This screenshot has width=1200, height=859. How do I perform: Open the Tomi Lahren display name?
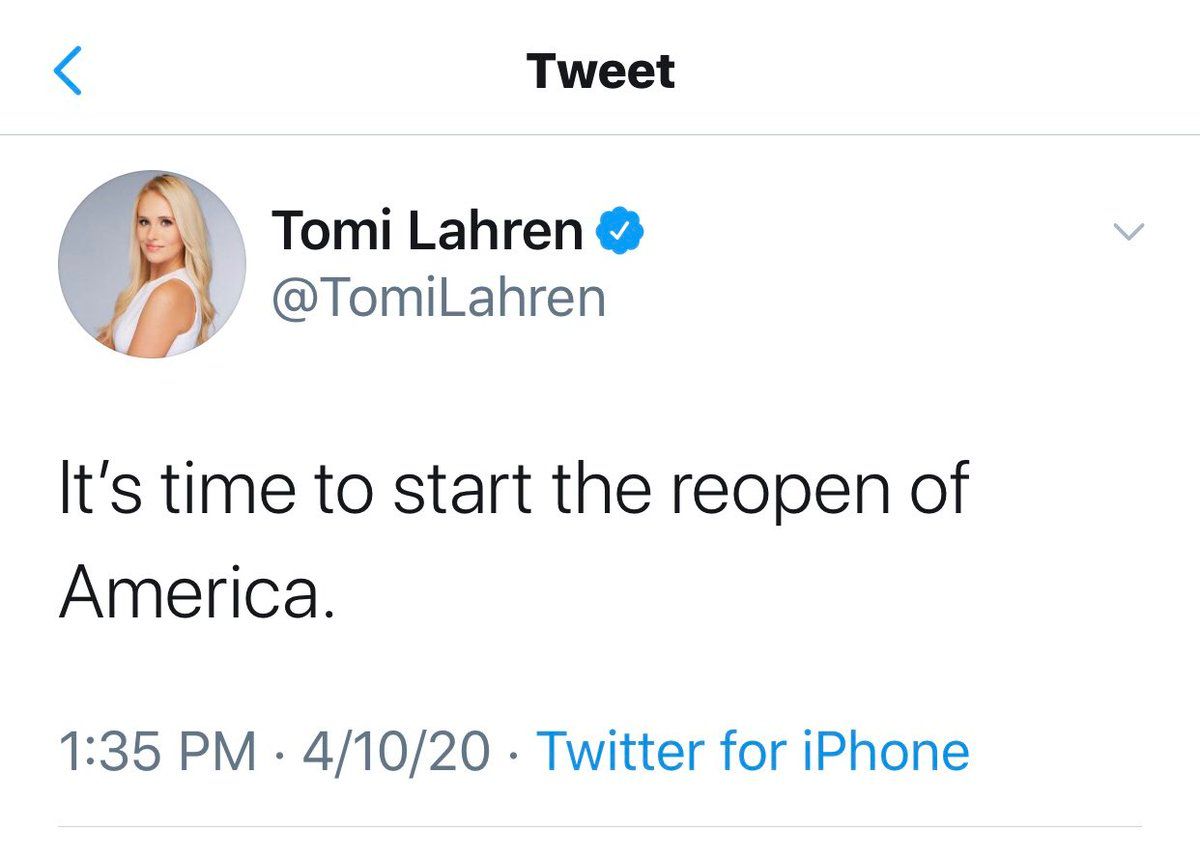point(428,232)
